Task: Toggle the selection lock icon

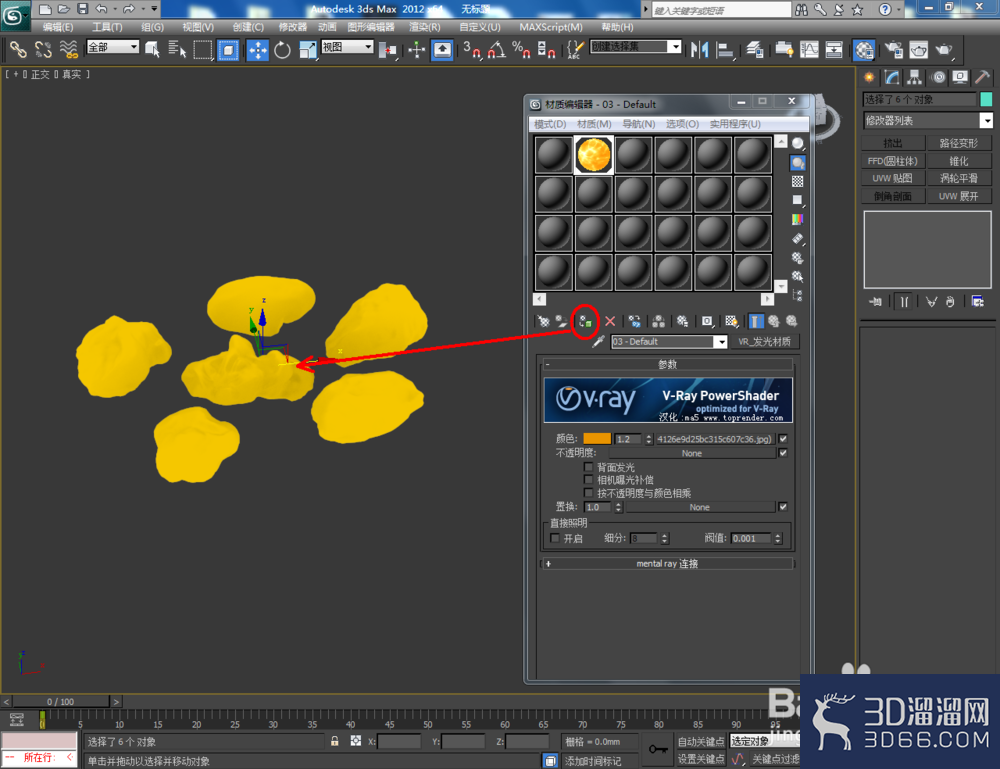Action: pyautogui.click(x=334, y=741)
